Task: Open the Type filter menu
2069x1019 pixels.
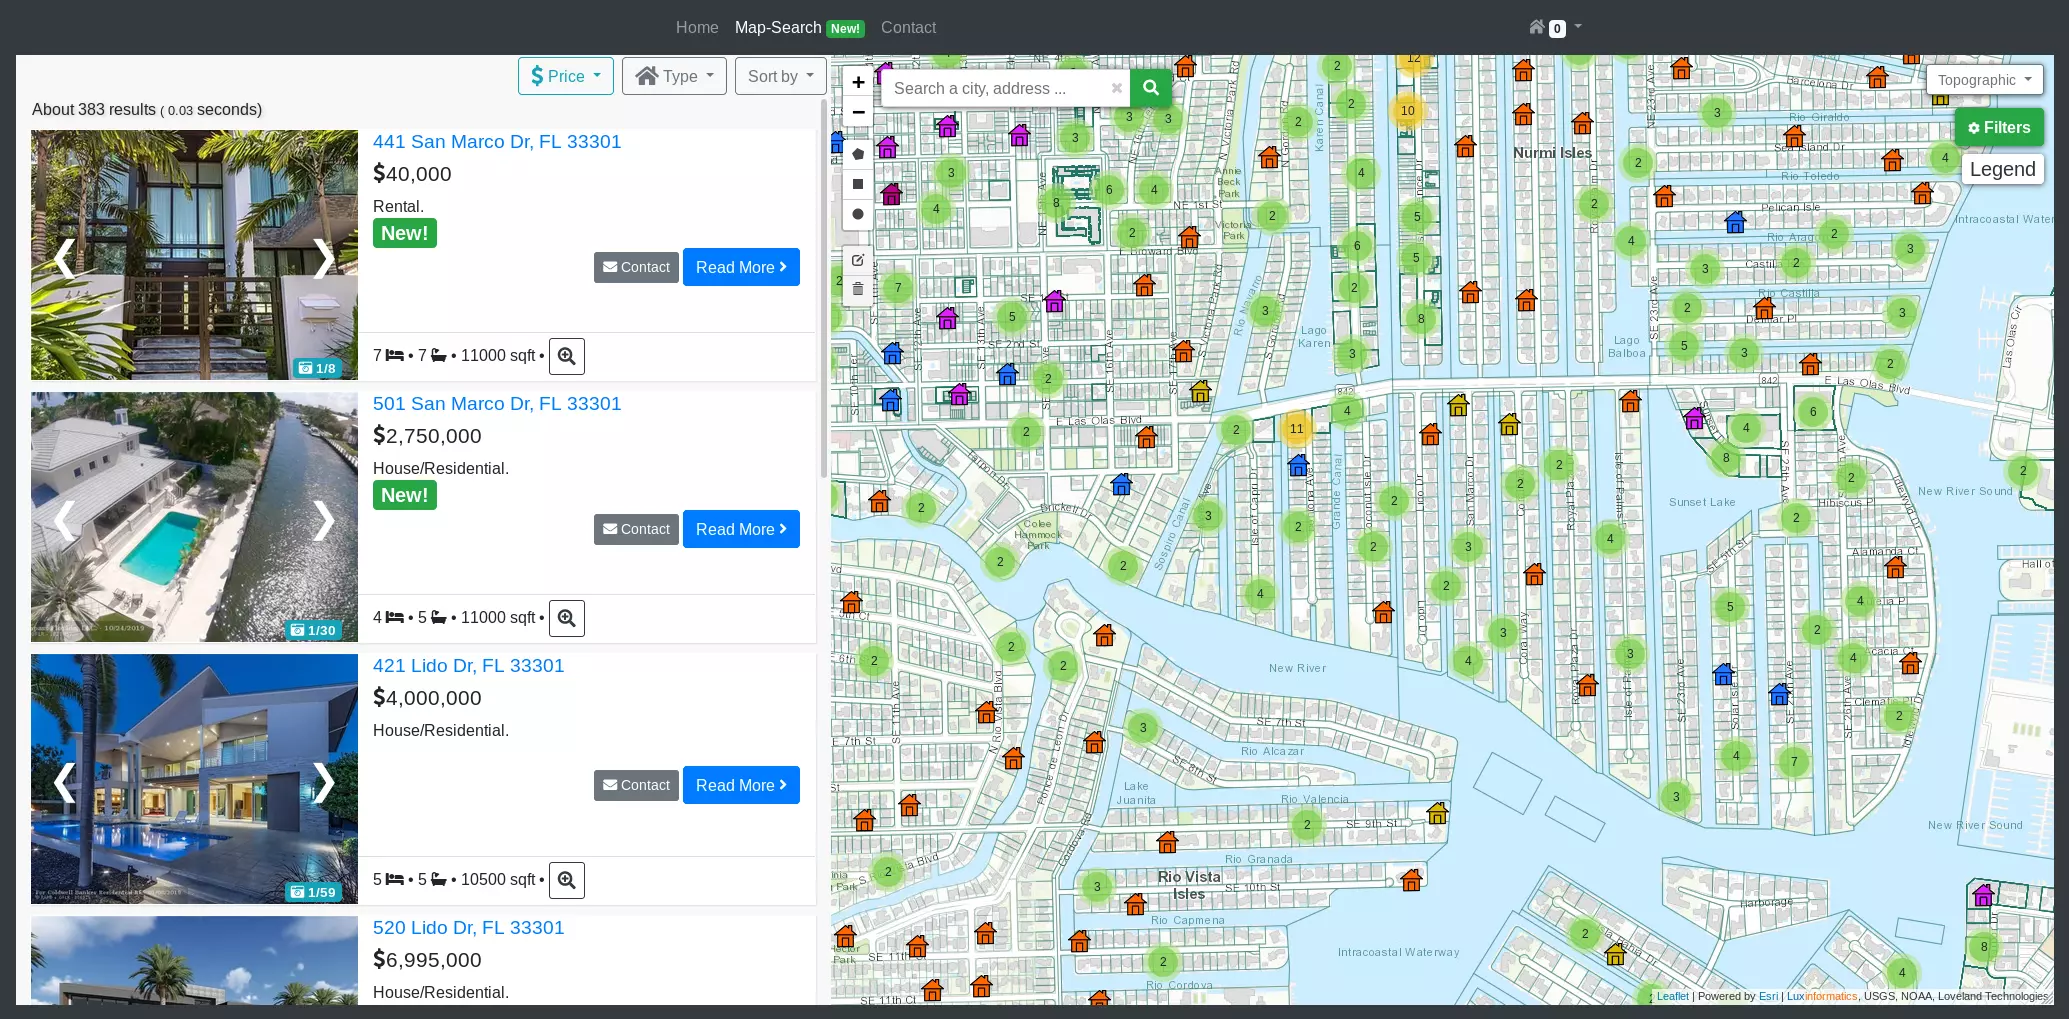Action: point(673,76)
